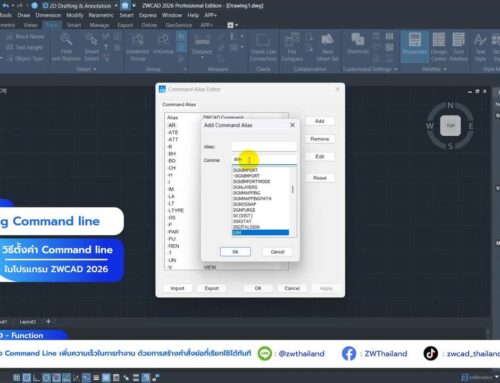
Task: Open the Draw menu
Action: 24,15
